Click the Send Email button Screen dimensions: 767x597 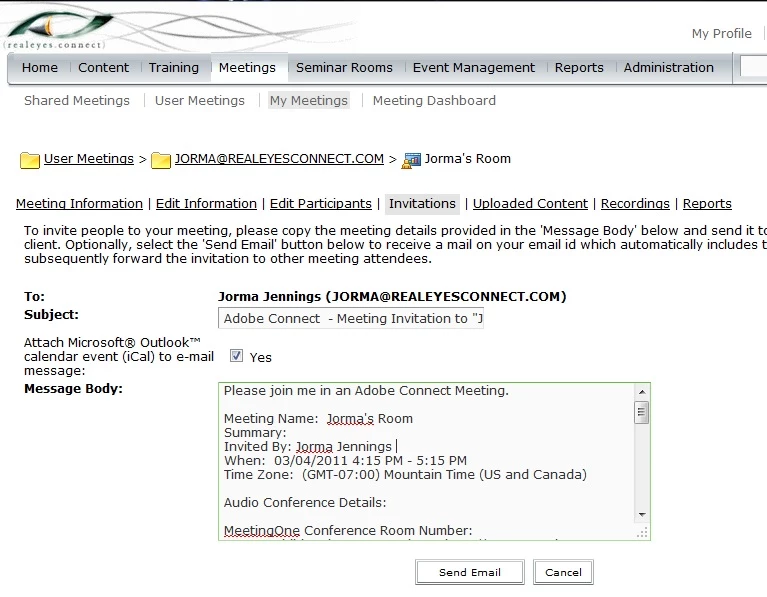(x=470, y=572)
